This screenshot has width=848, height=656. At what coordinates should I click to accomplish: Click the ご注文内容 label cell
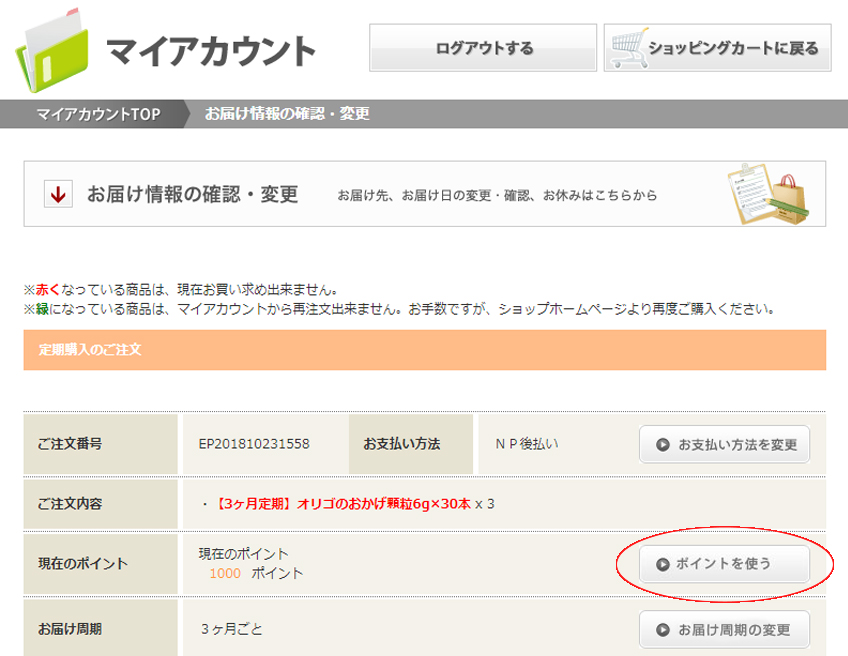coord(101,504)
